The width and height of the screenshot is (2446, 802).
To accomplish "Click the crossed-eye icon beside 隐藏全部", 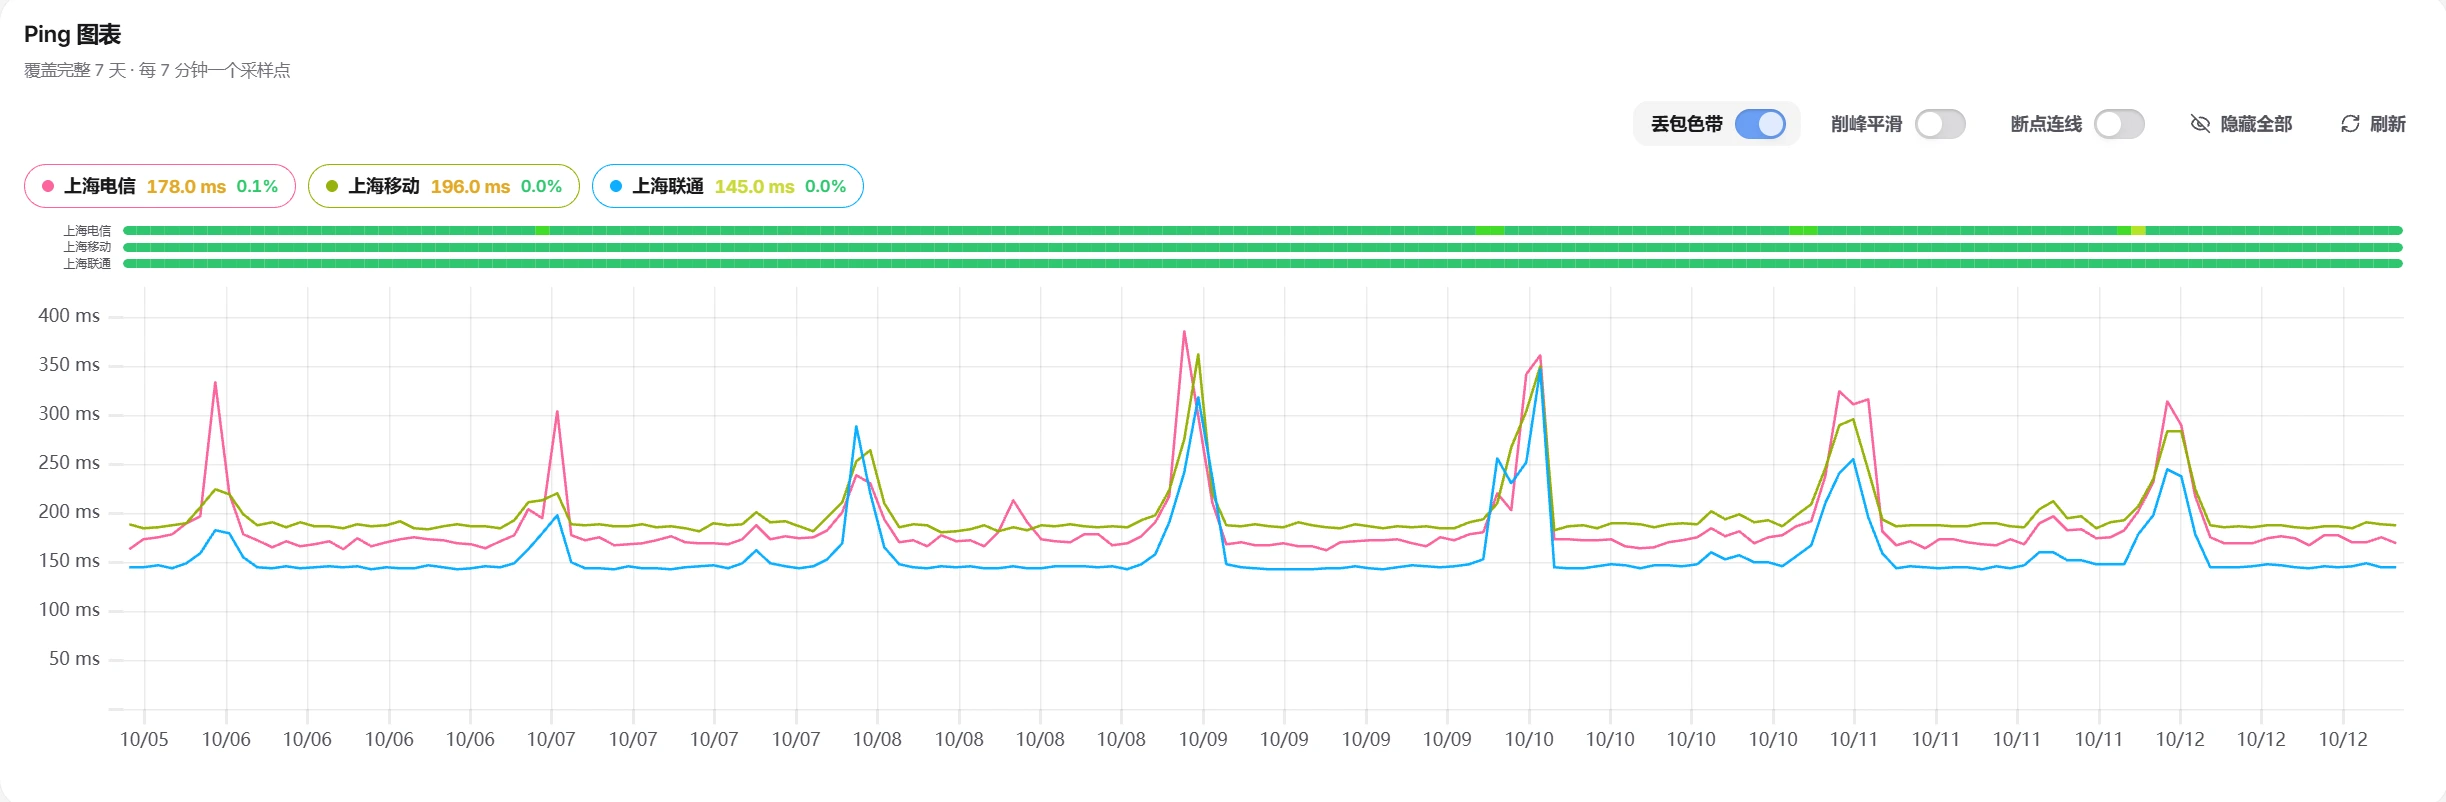I will tap(2200, 124).
